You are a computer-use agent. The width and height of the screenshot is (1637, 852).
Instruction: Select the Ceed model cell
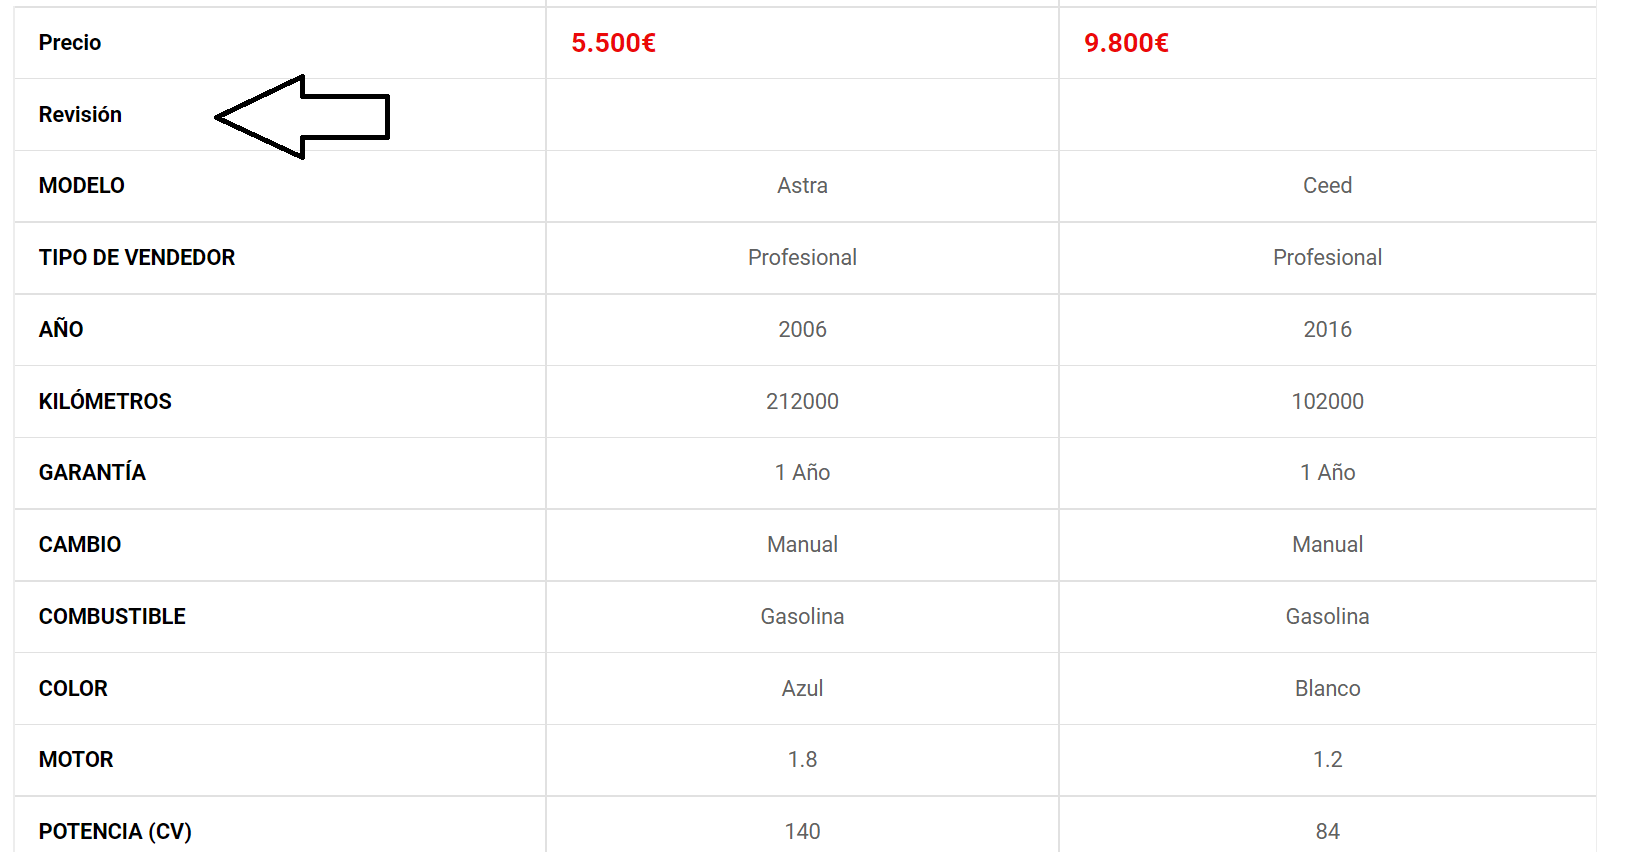[x=1327, y=186]
